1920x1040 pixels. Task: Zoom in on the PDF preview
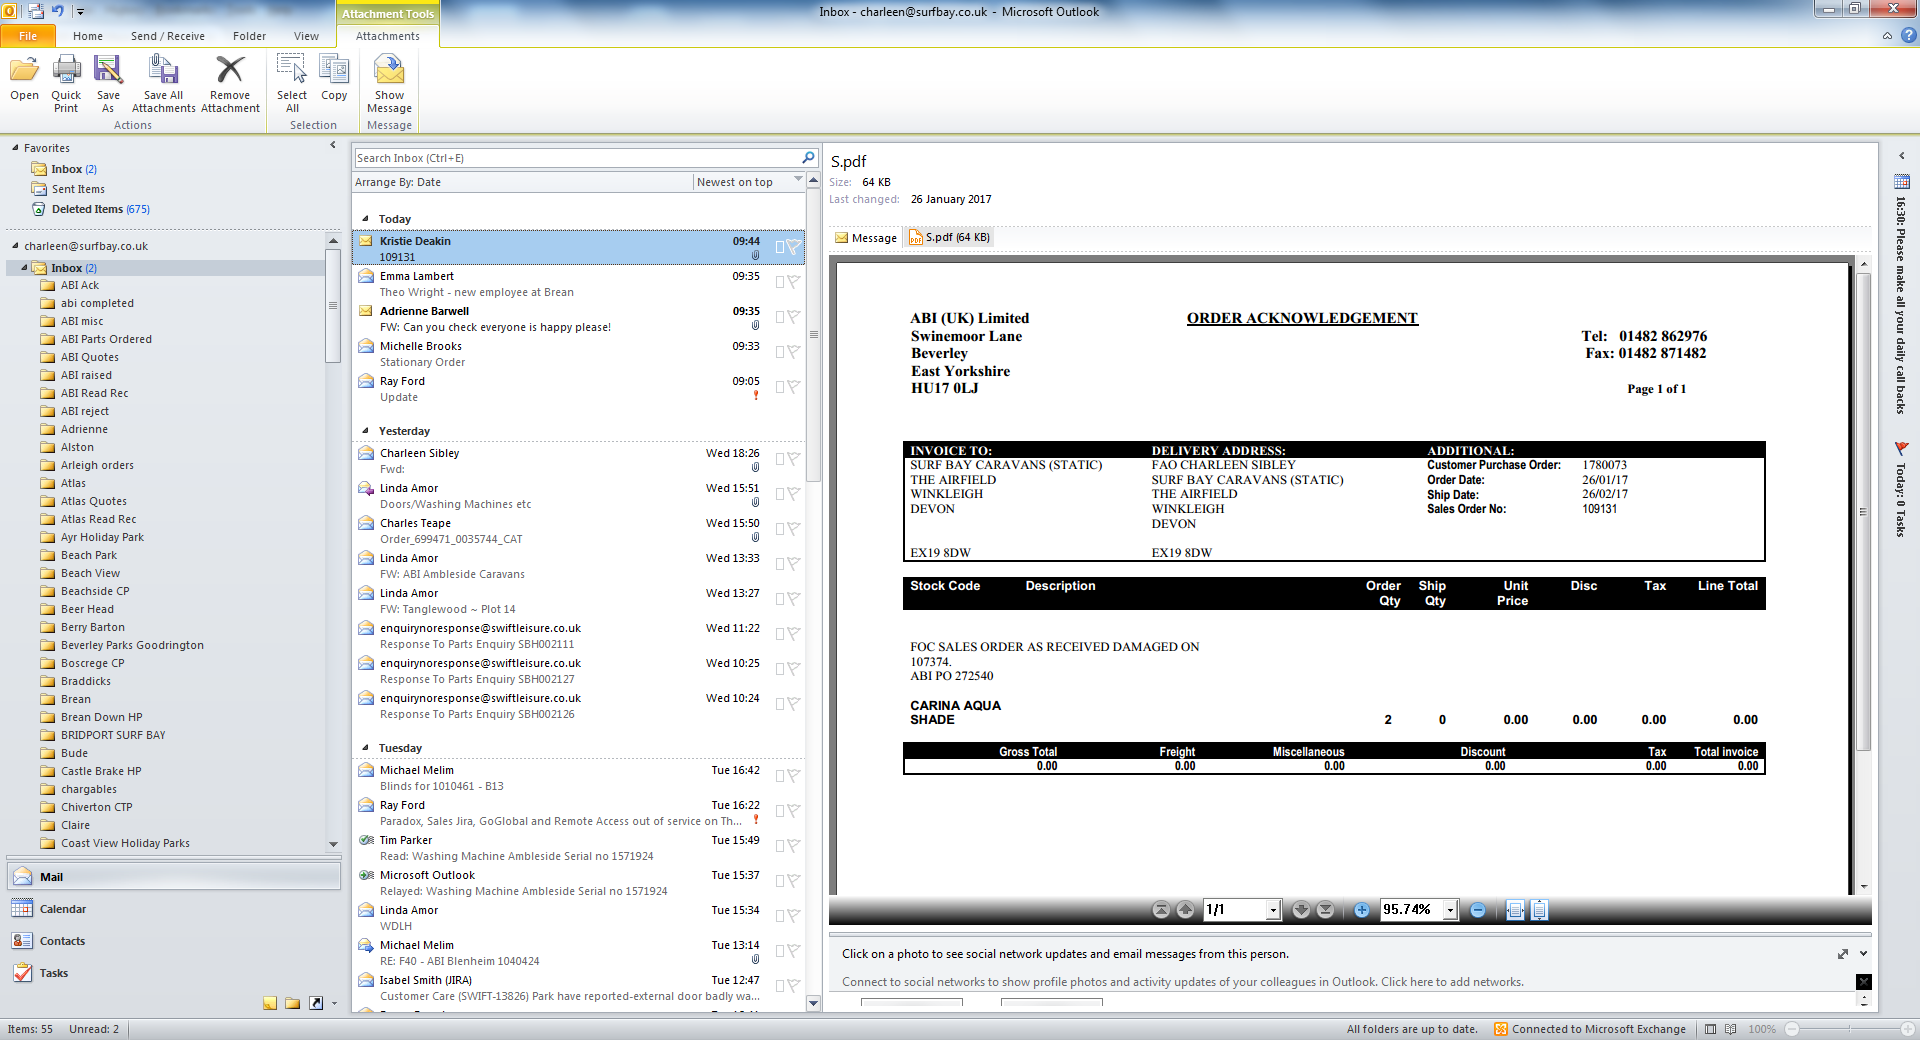coord(1361,910)
